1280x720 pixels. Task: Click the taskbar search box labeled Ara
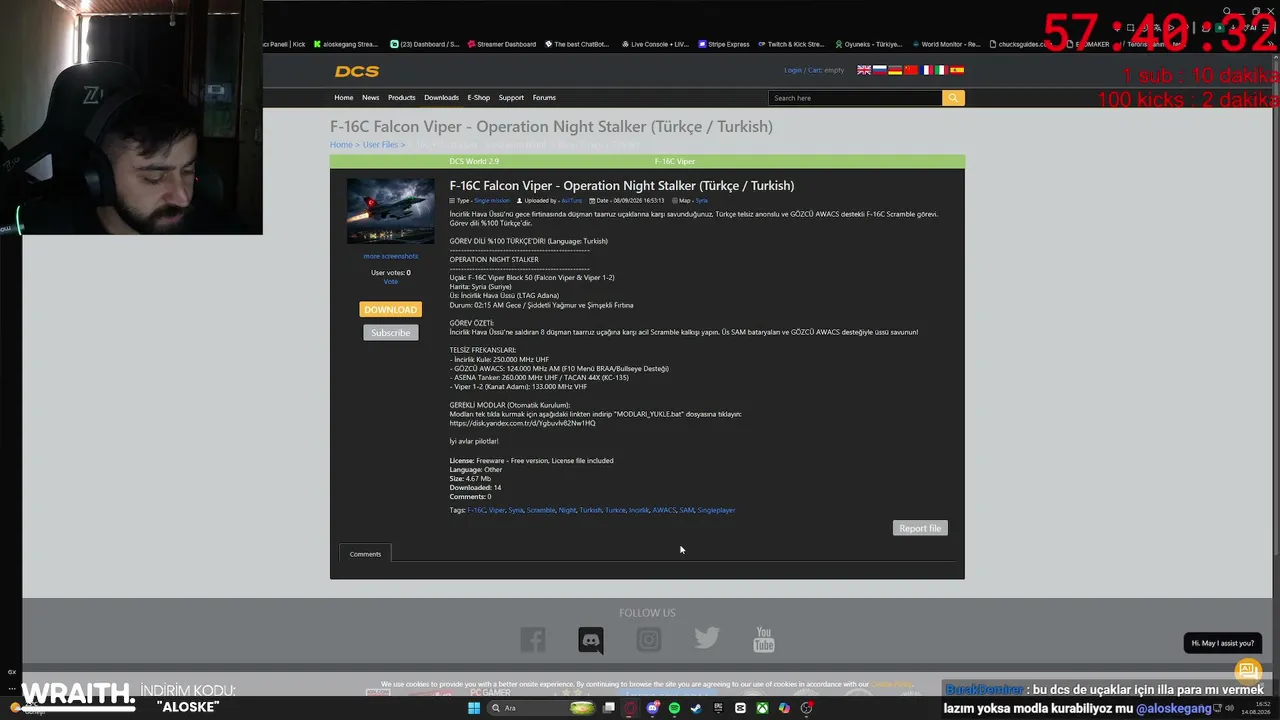pos(542,708)
